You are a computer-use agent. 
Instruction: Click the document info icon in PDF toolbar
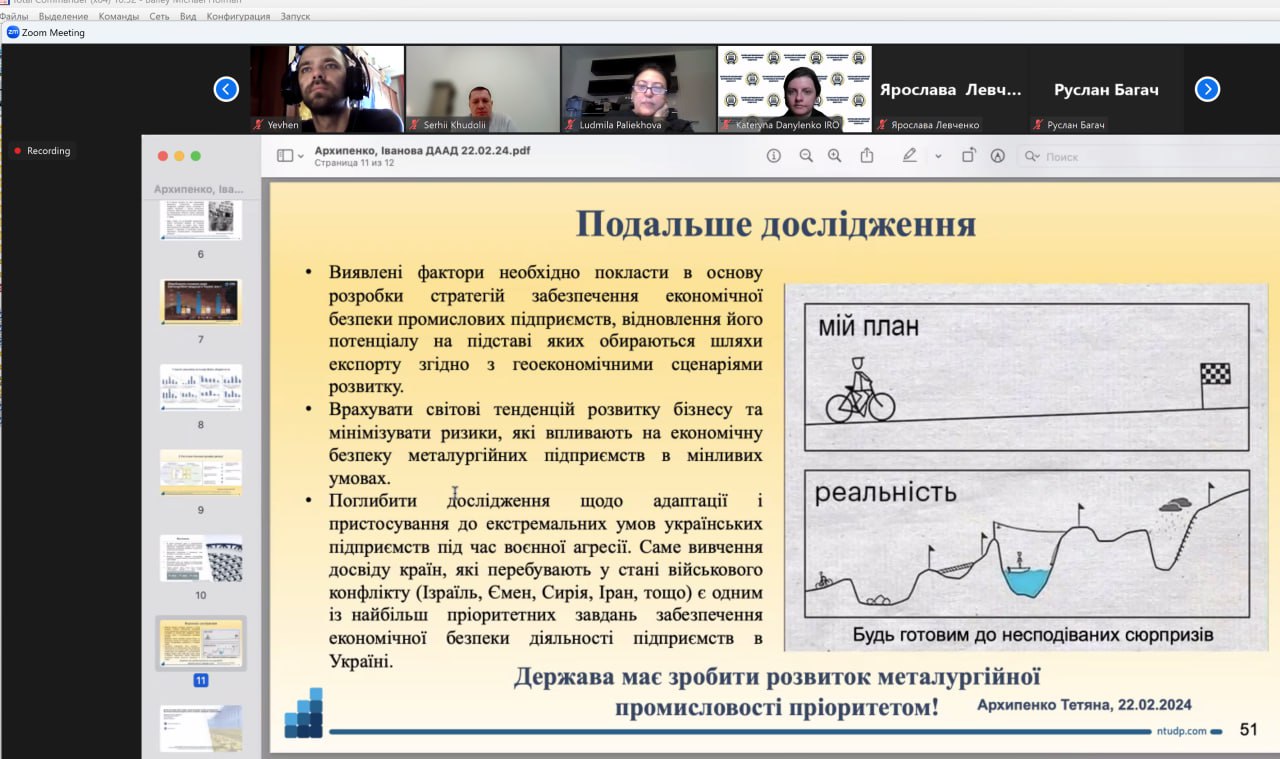773,156
